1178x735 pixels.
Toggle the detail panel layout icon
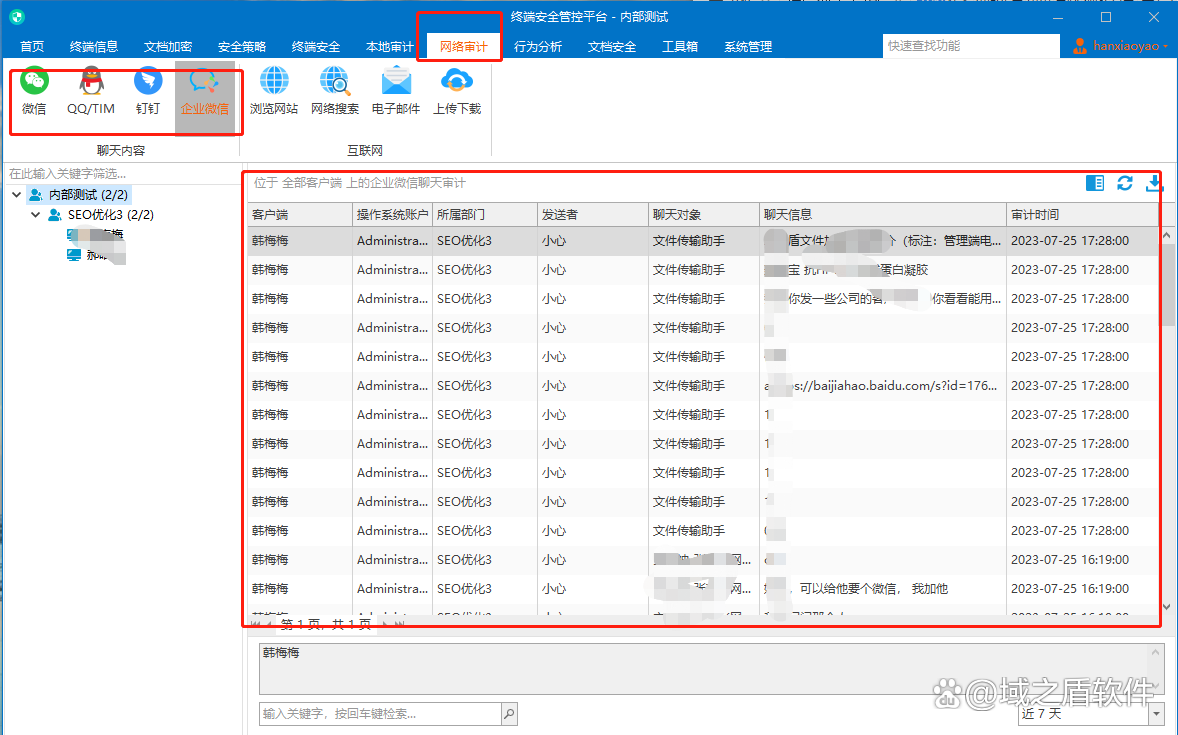point(1095,183)
